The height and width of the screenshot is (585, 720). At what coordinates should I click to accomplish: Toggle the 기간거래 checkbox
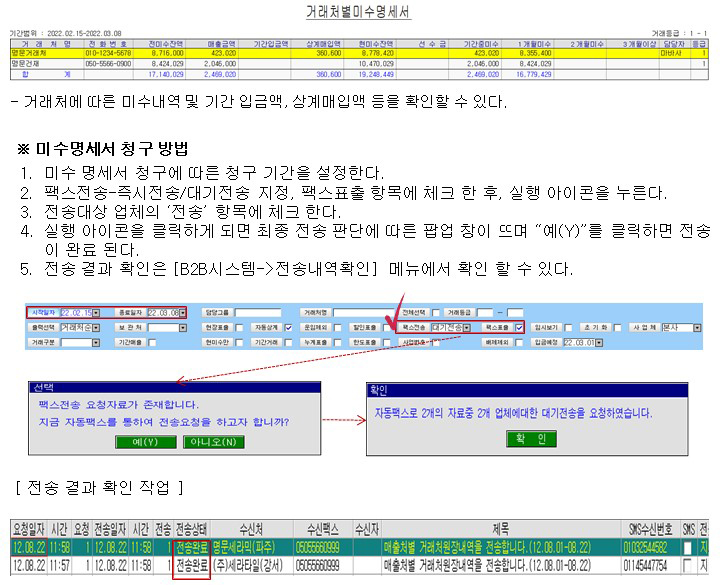coord(288,343)
